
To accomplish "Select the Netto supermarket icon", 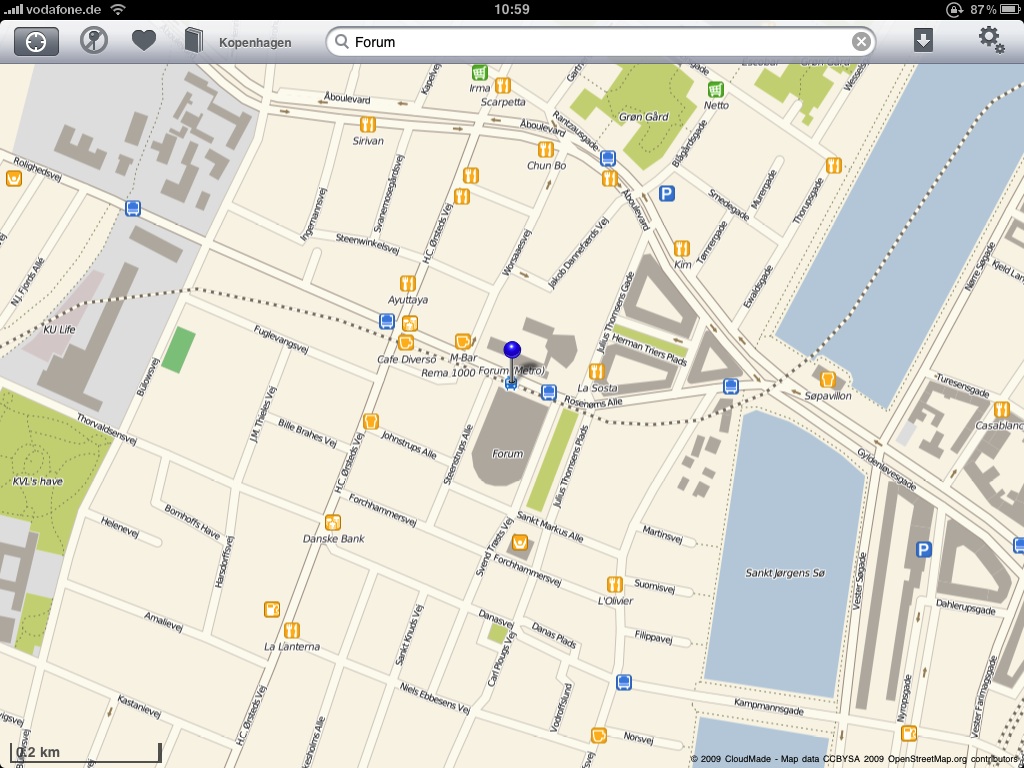I will pos(716,88).
